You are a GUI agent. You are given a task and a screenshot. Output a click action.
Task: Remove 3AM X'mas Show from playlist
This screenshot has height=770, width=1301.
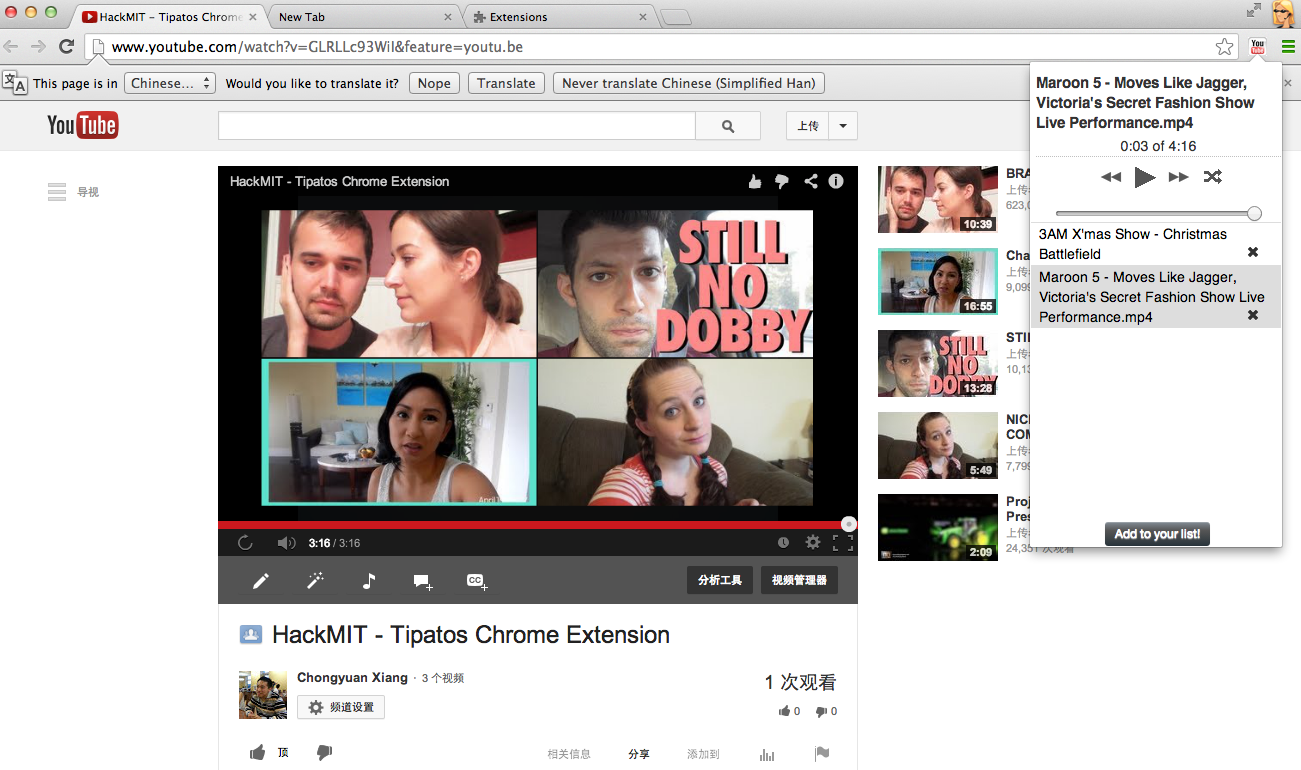[x=1253, y=252]
